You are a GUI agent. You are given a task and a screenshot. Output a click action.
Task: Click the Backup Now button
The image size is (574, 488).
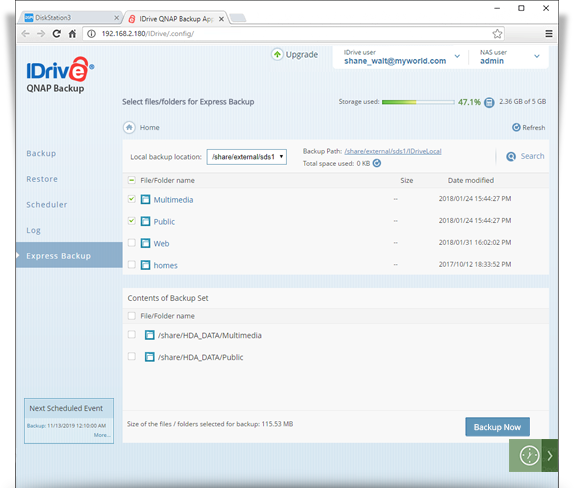click(497, 427)
